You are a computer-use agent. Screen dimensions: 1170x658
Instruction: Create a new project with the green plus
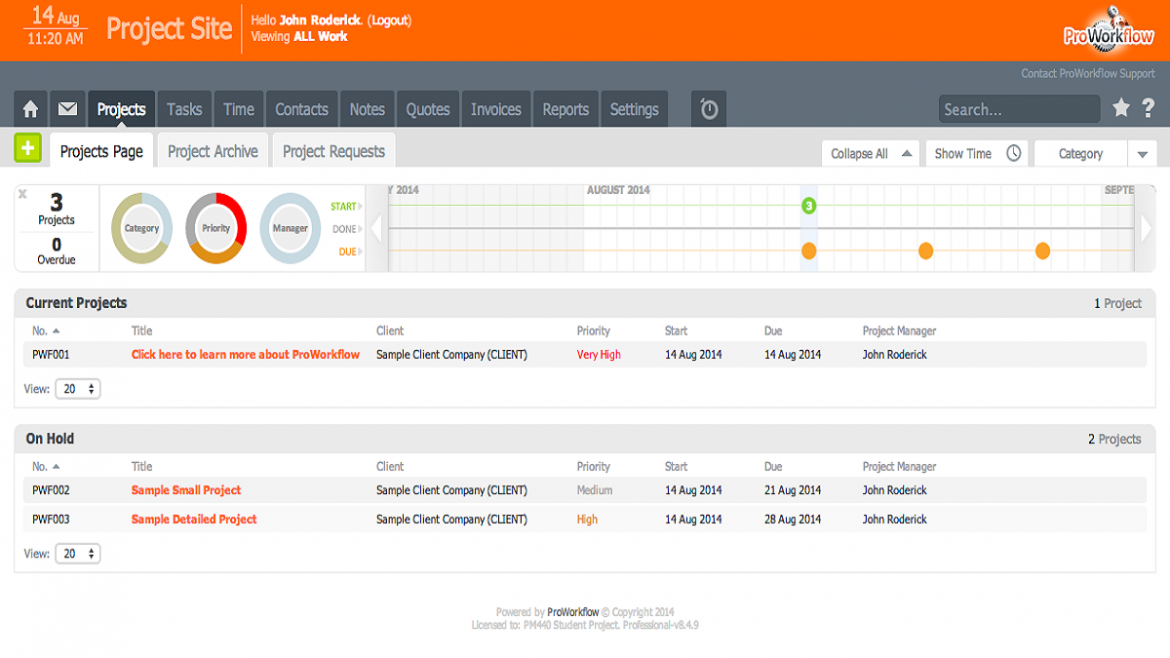[27, 147]
